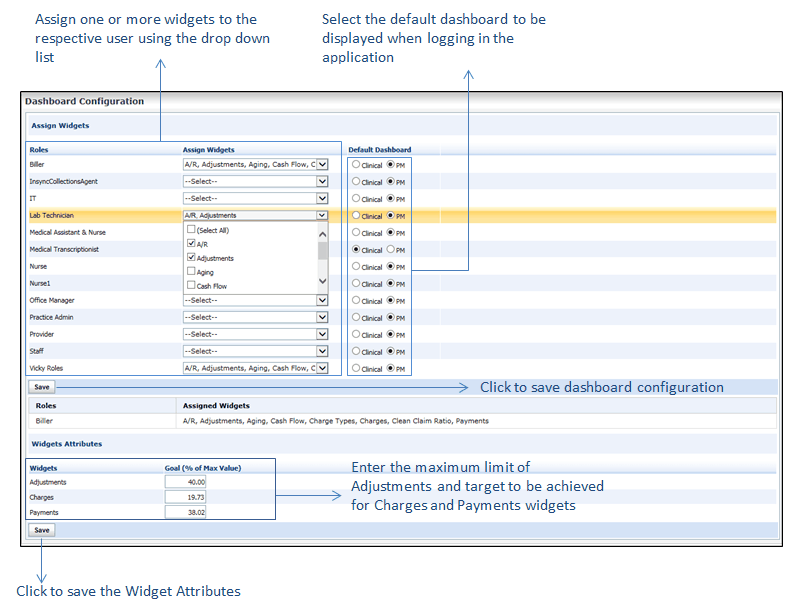The width and height of the screenshot is (810, 606).
Task: Select PM dashboard for Vicky Roles
Action: click(x=391, y=368)
